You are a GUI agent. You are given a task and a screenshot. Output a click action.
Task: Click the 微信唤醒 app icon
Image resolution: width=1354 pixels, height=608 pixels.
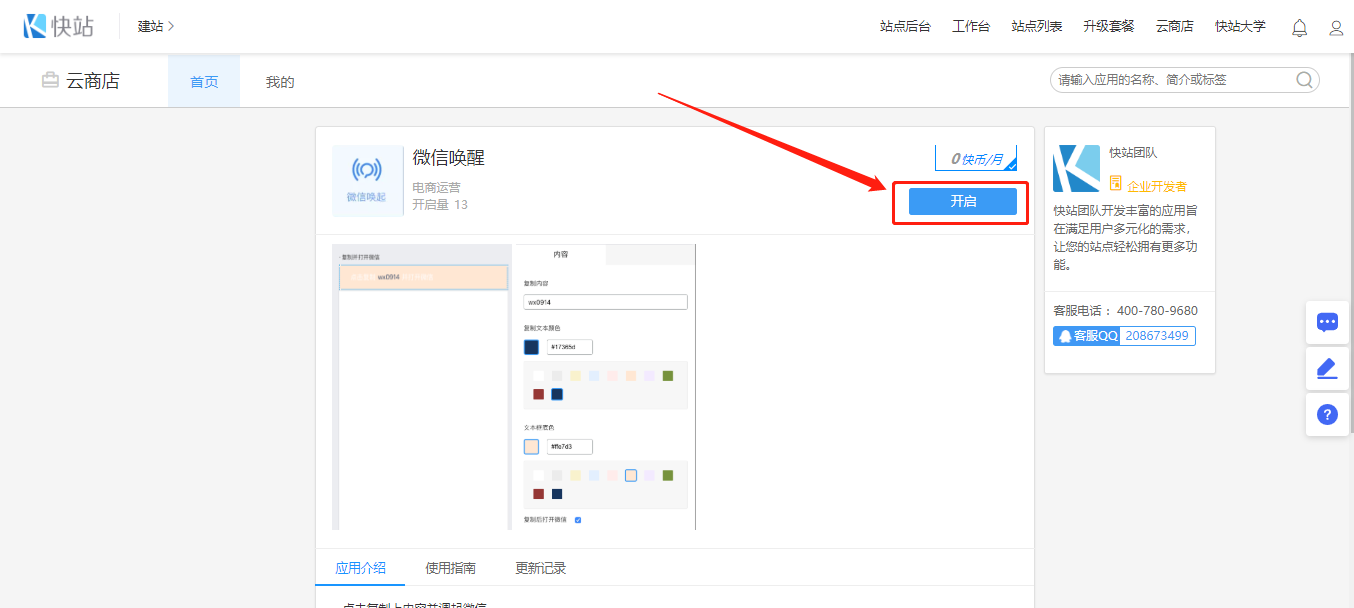click(366, 180)
